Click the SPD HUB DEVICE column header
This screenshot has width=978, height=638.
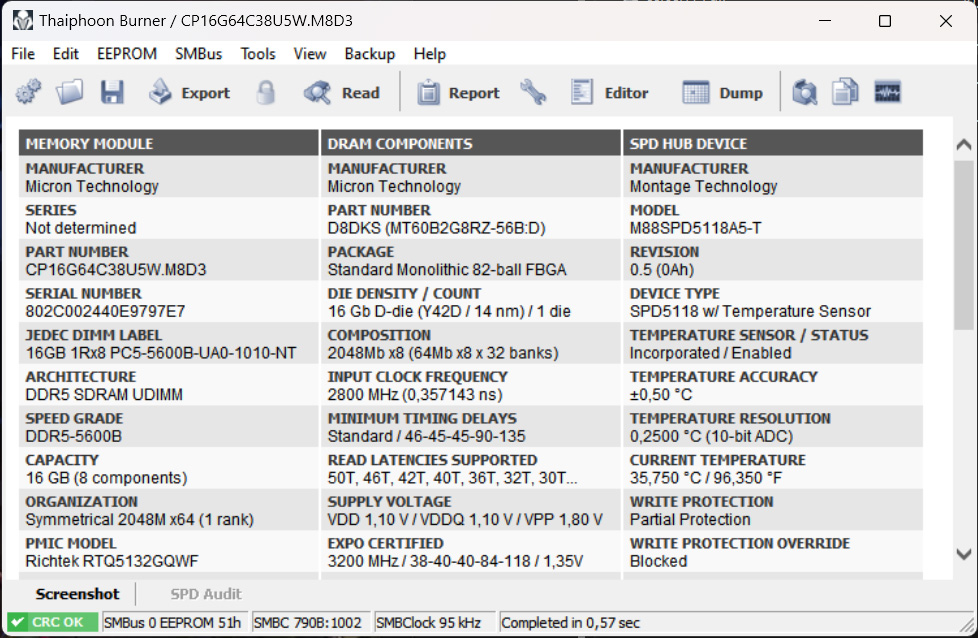point(773,143)
